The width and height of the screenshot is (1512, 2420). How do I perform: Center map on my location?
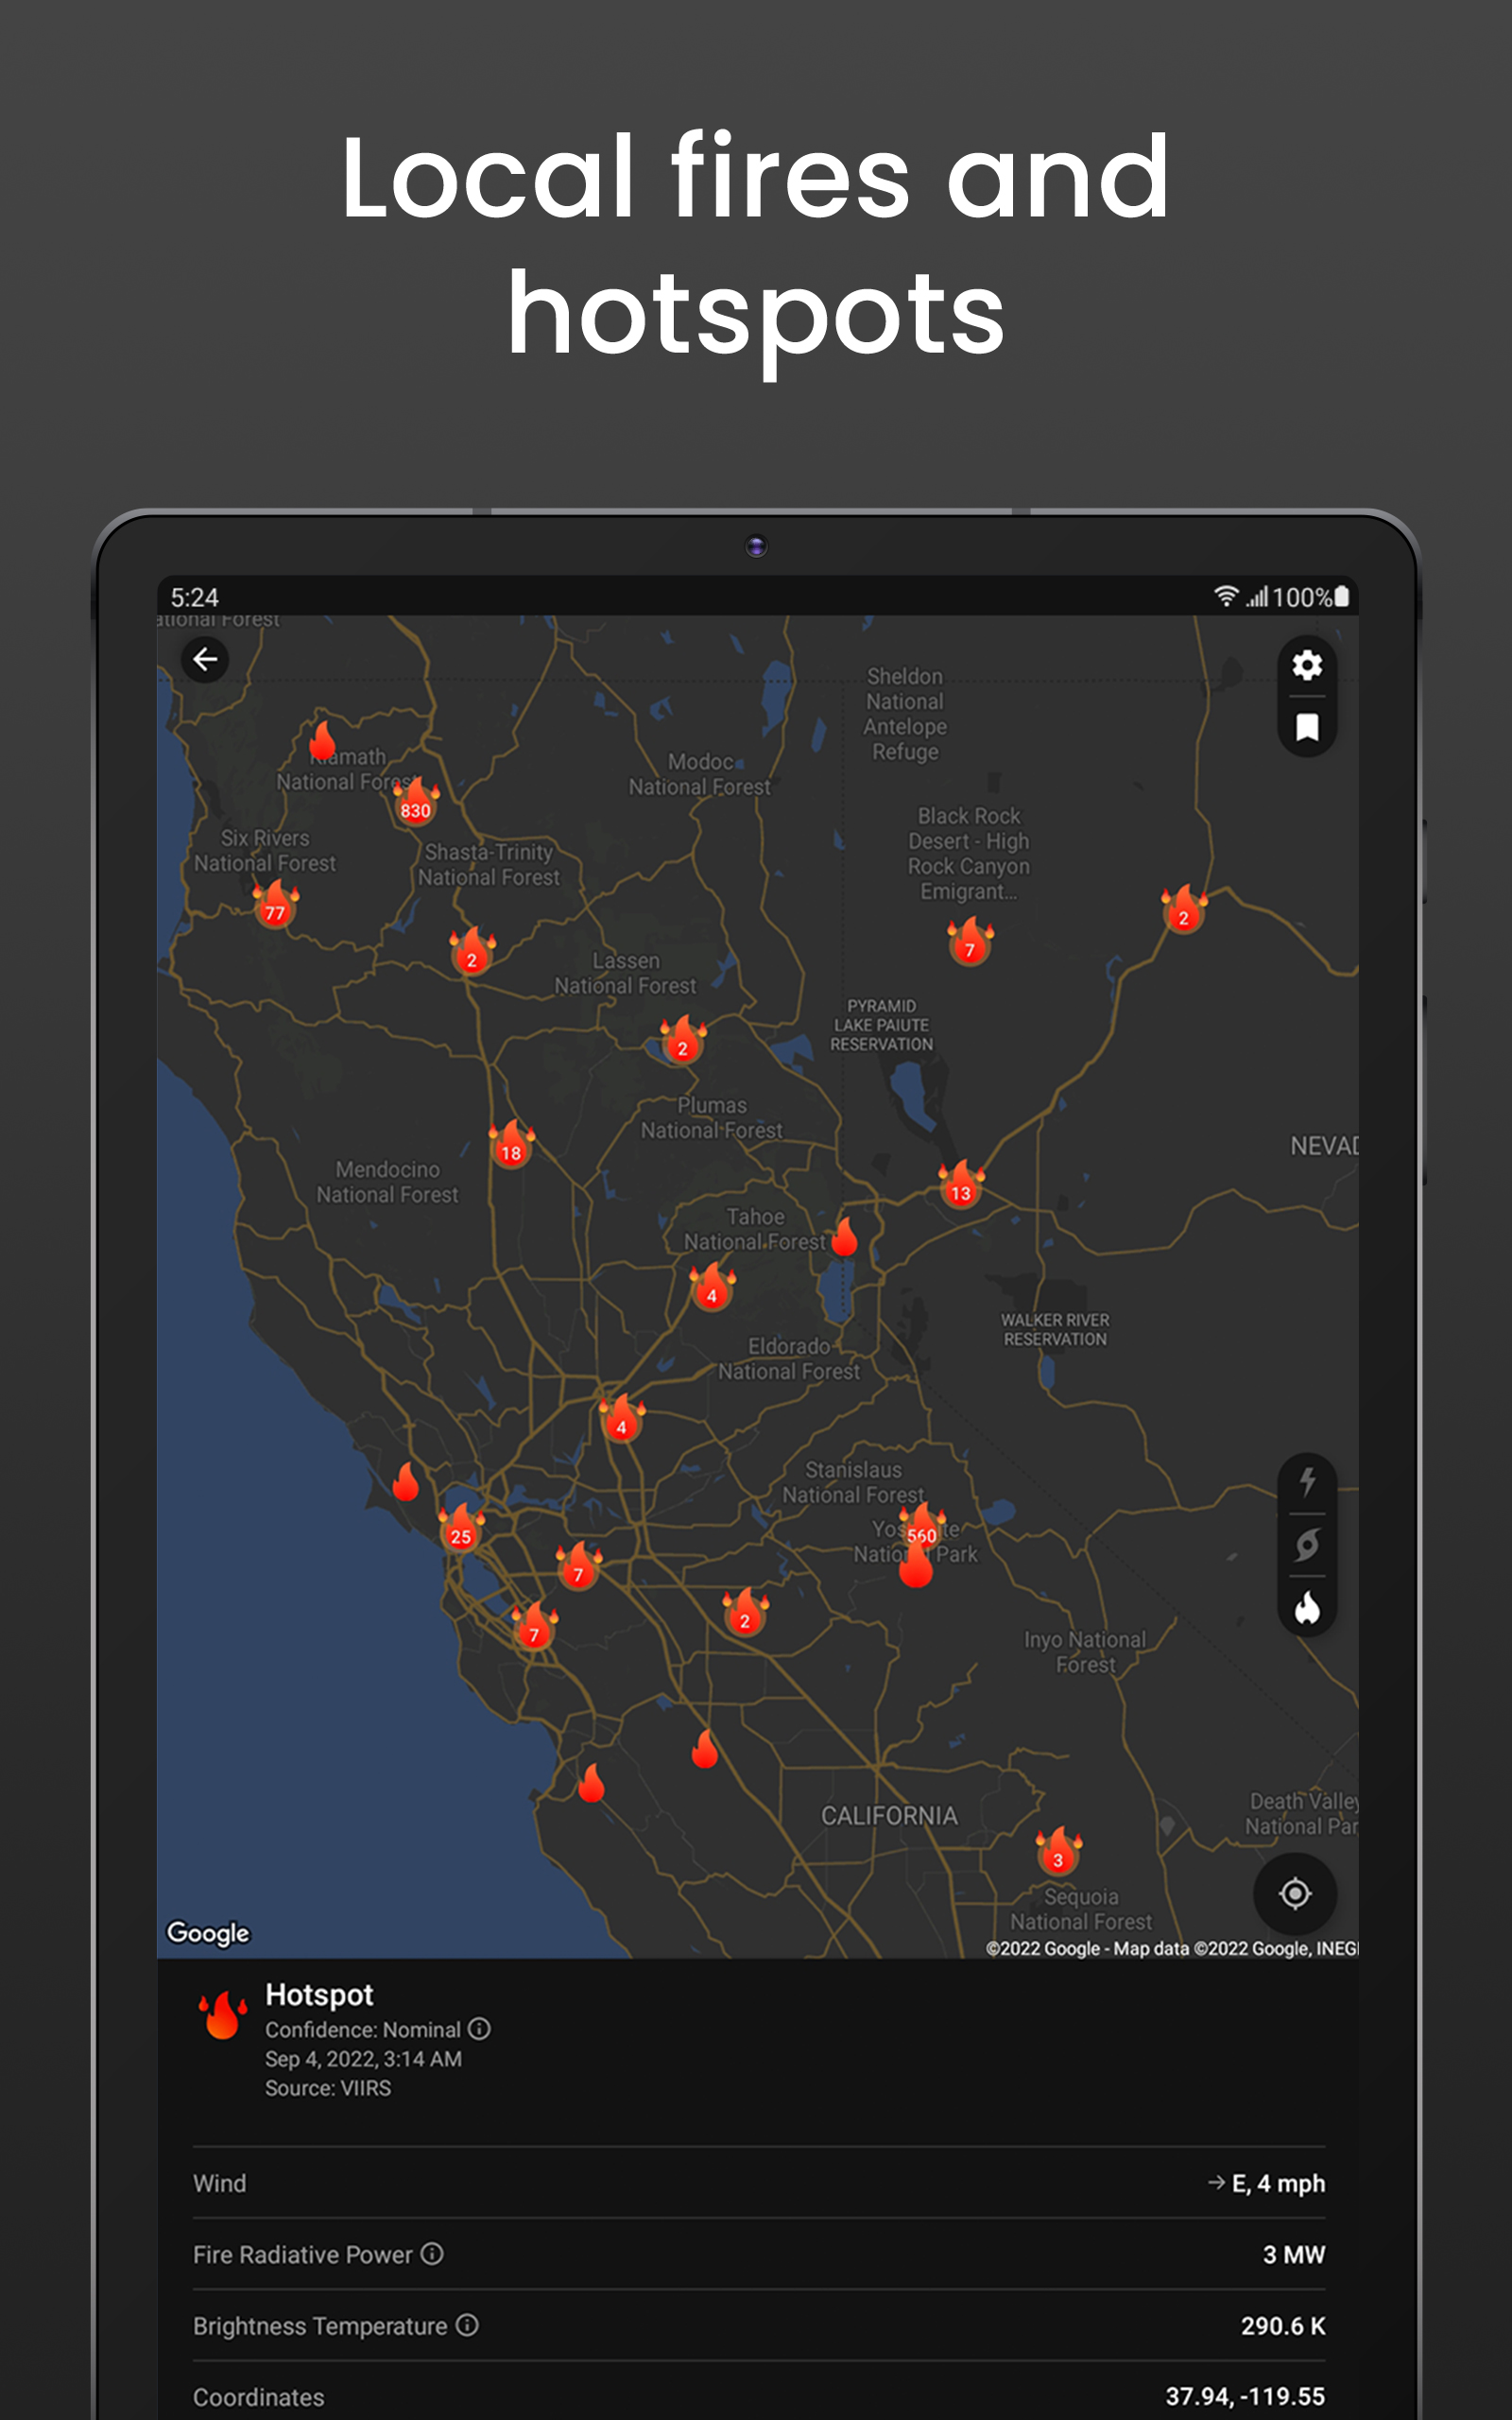(1294, 1893)
